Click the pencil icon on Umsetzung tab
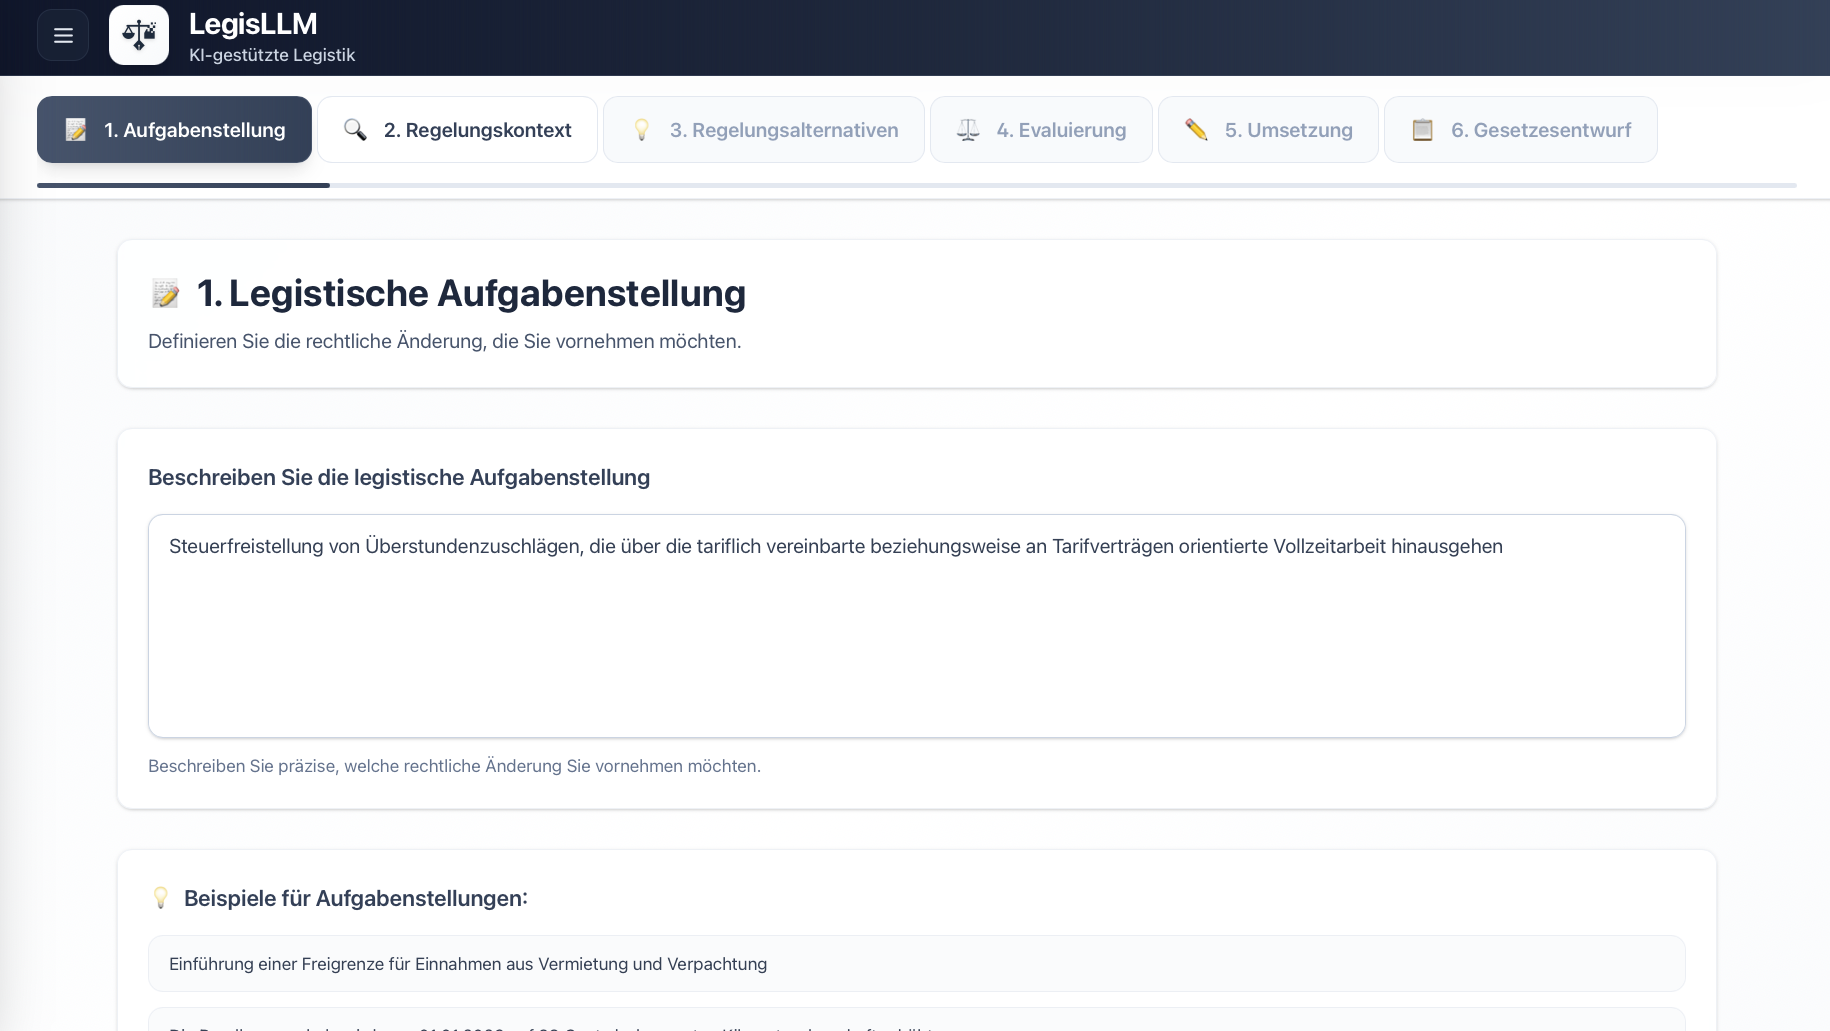This screenshot has width=1830, height=1031. [1196, 130]
